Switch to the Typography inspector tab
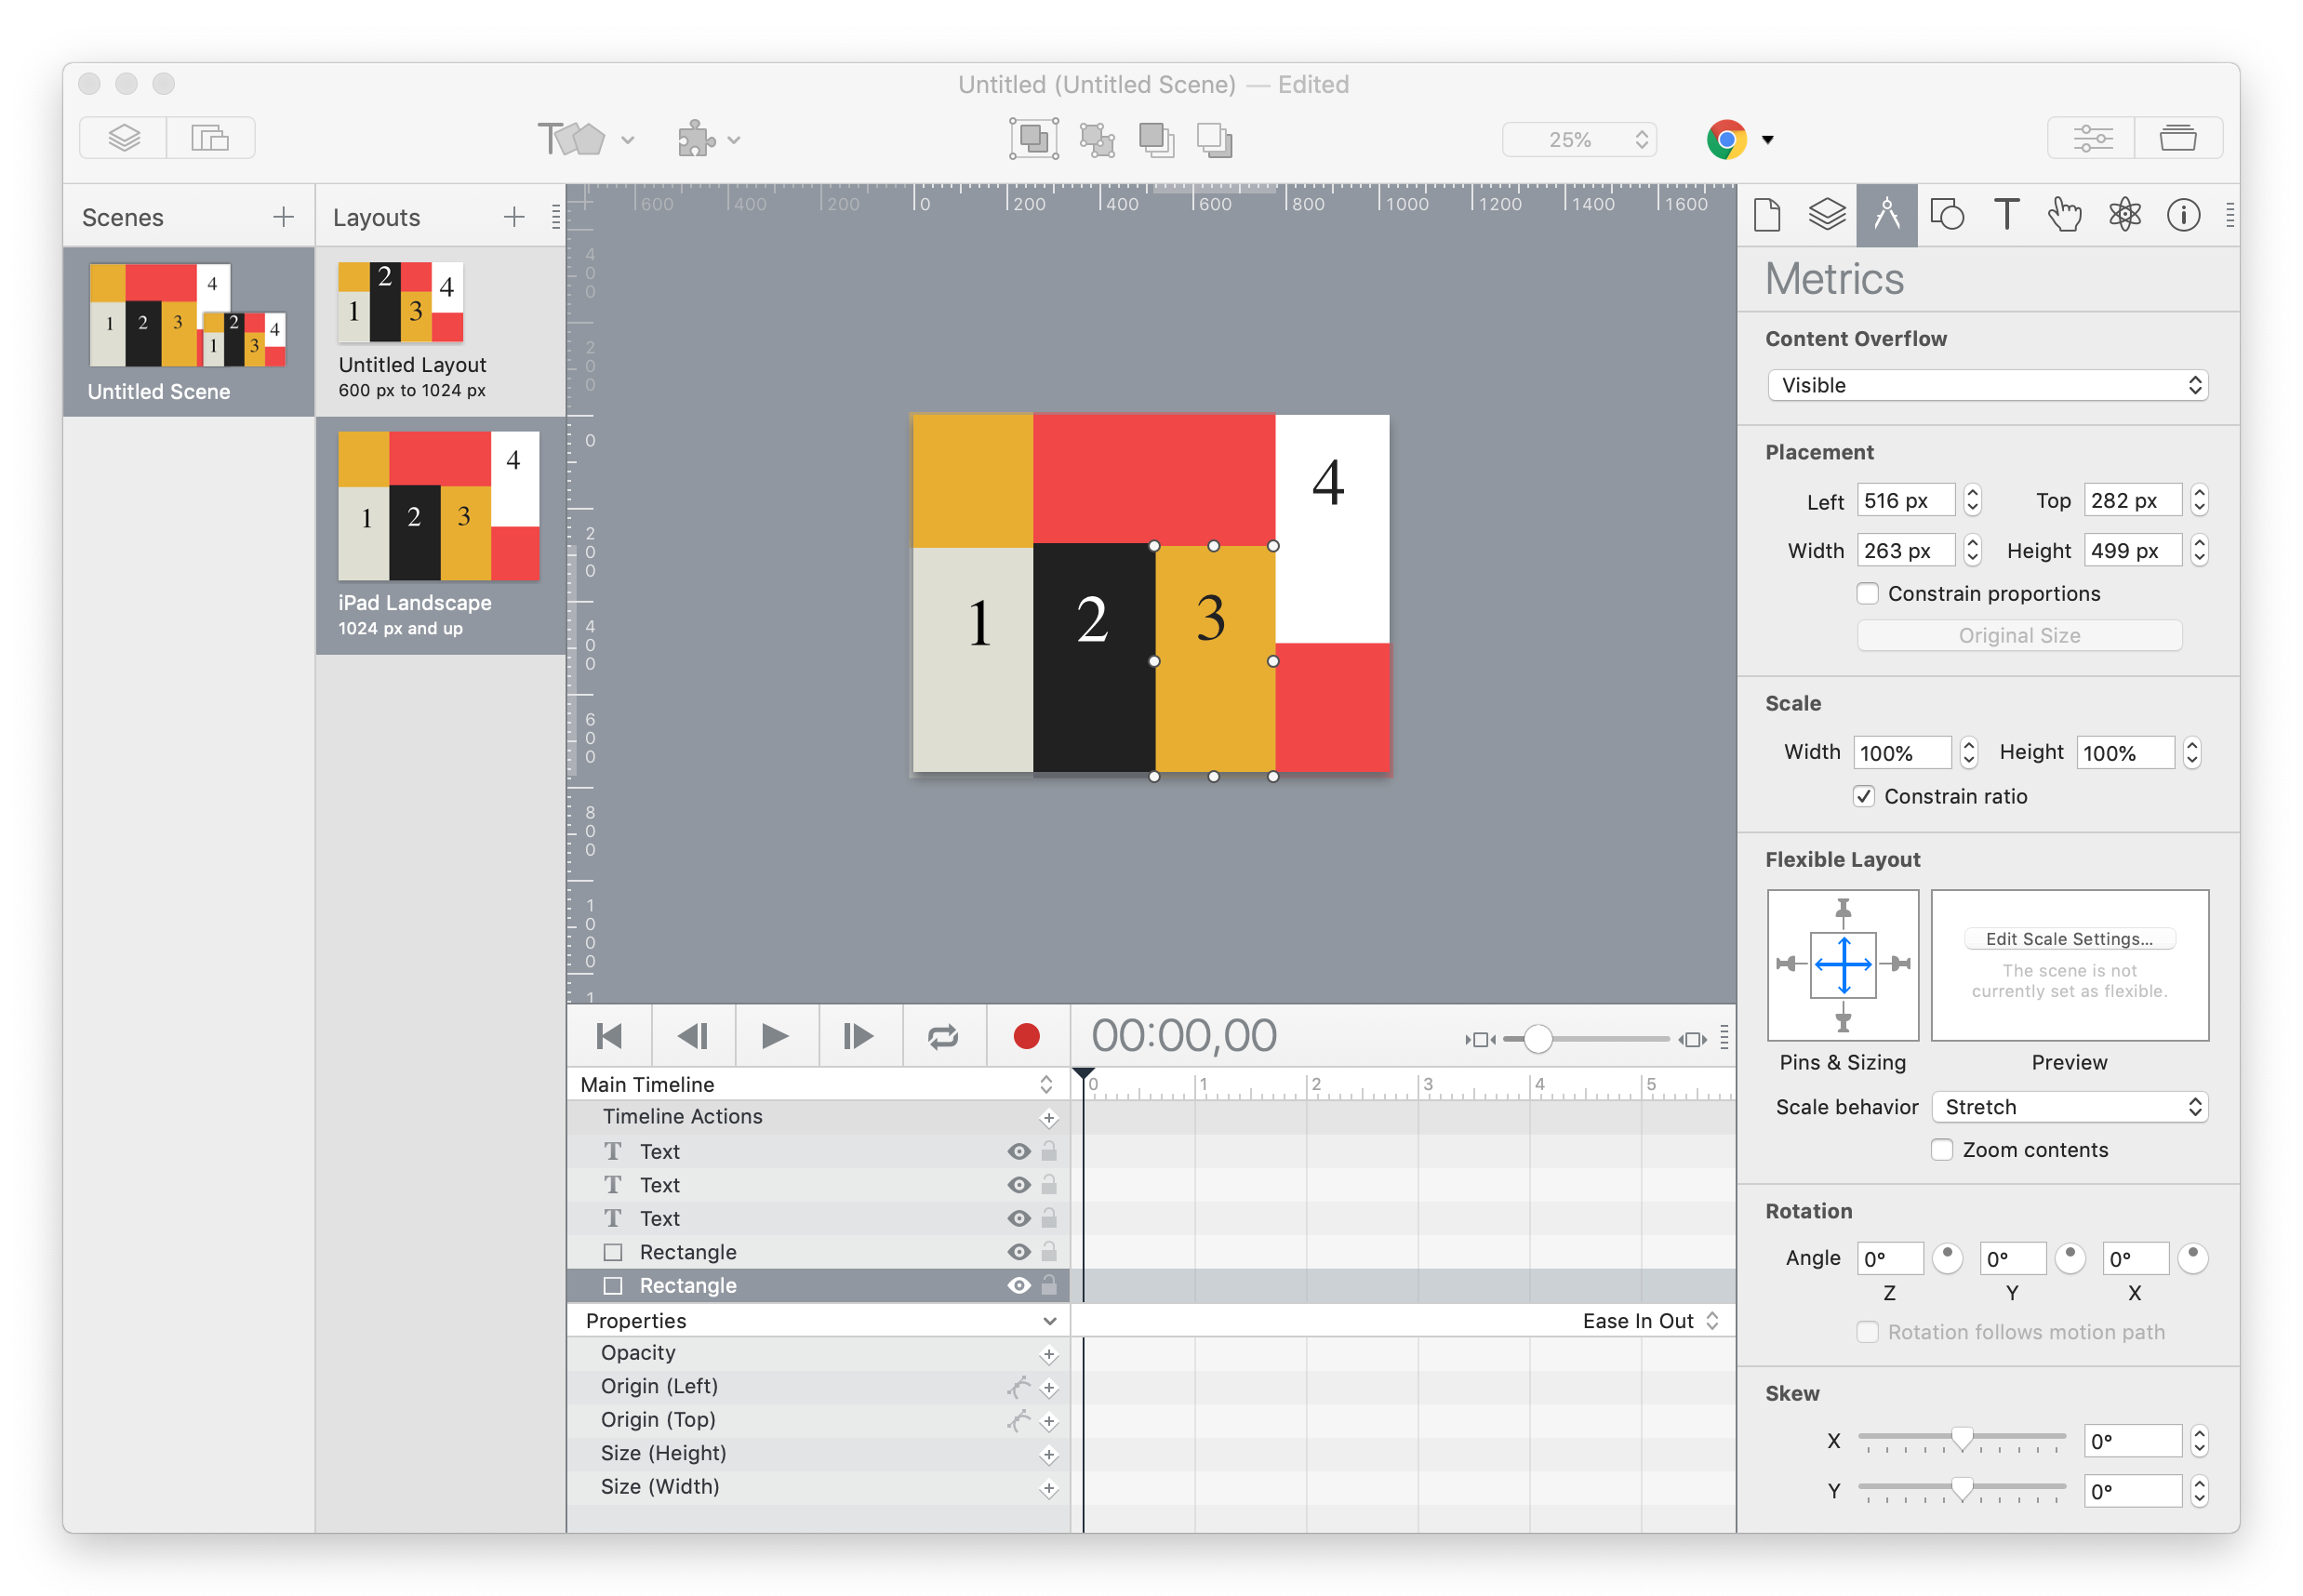The height and width of the screenshot is (1596, 2303). 2006,215
